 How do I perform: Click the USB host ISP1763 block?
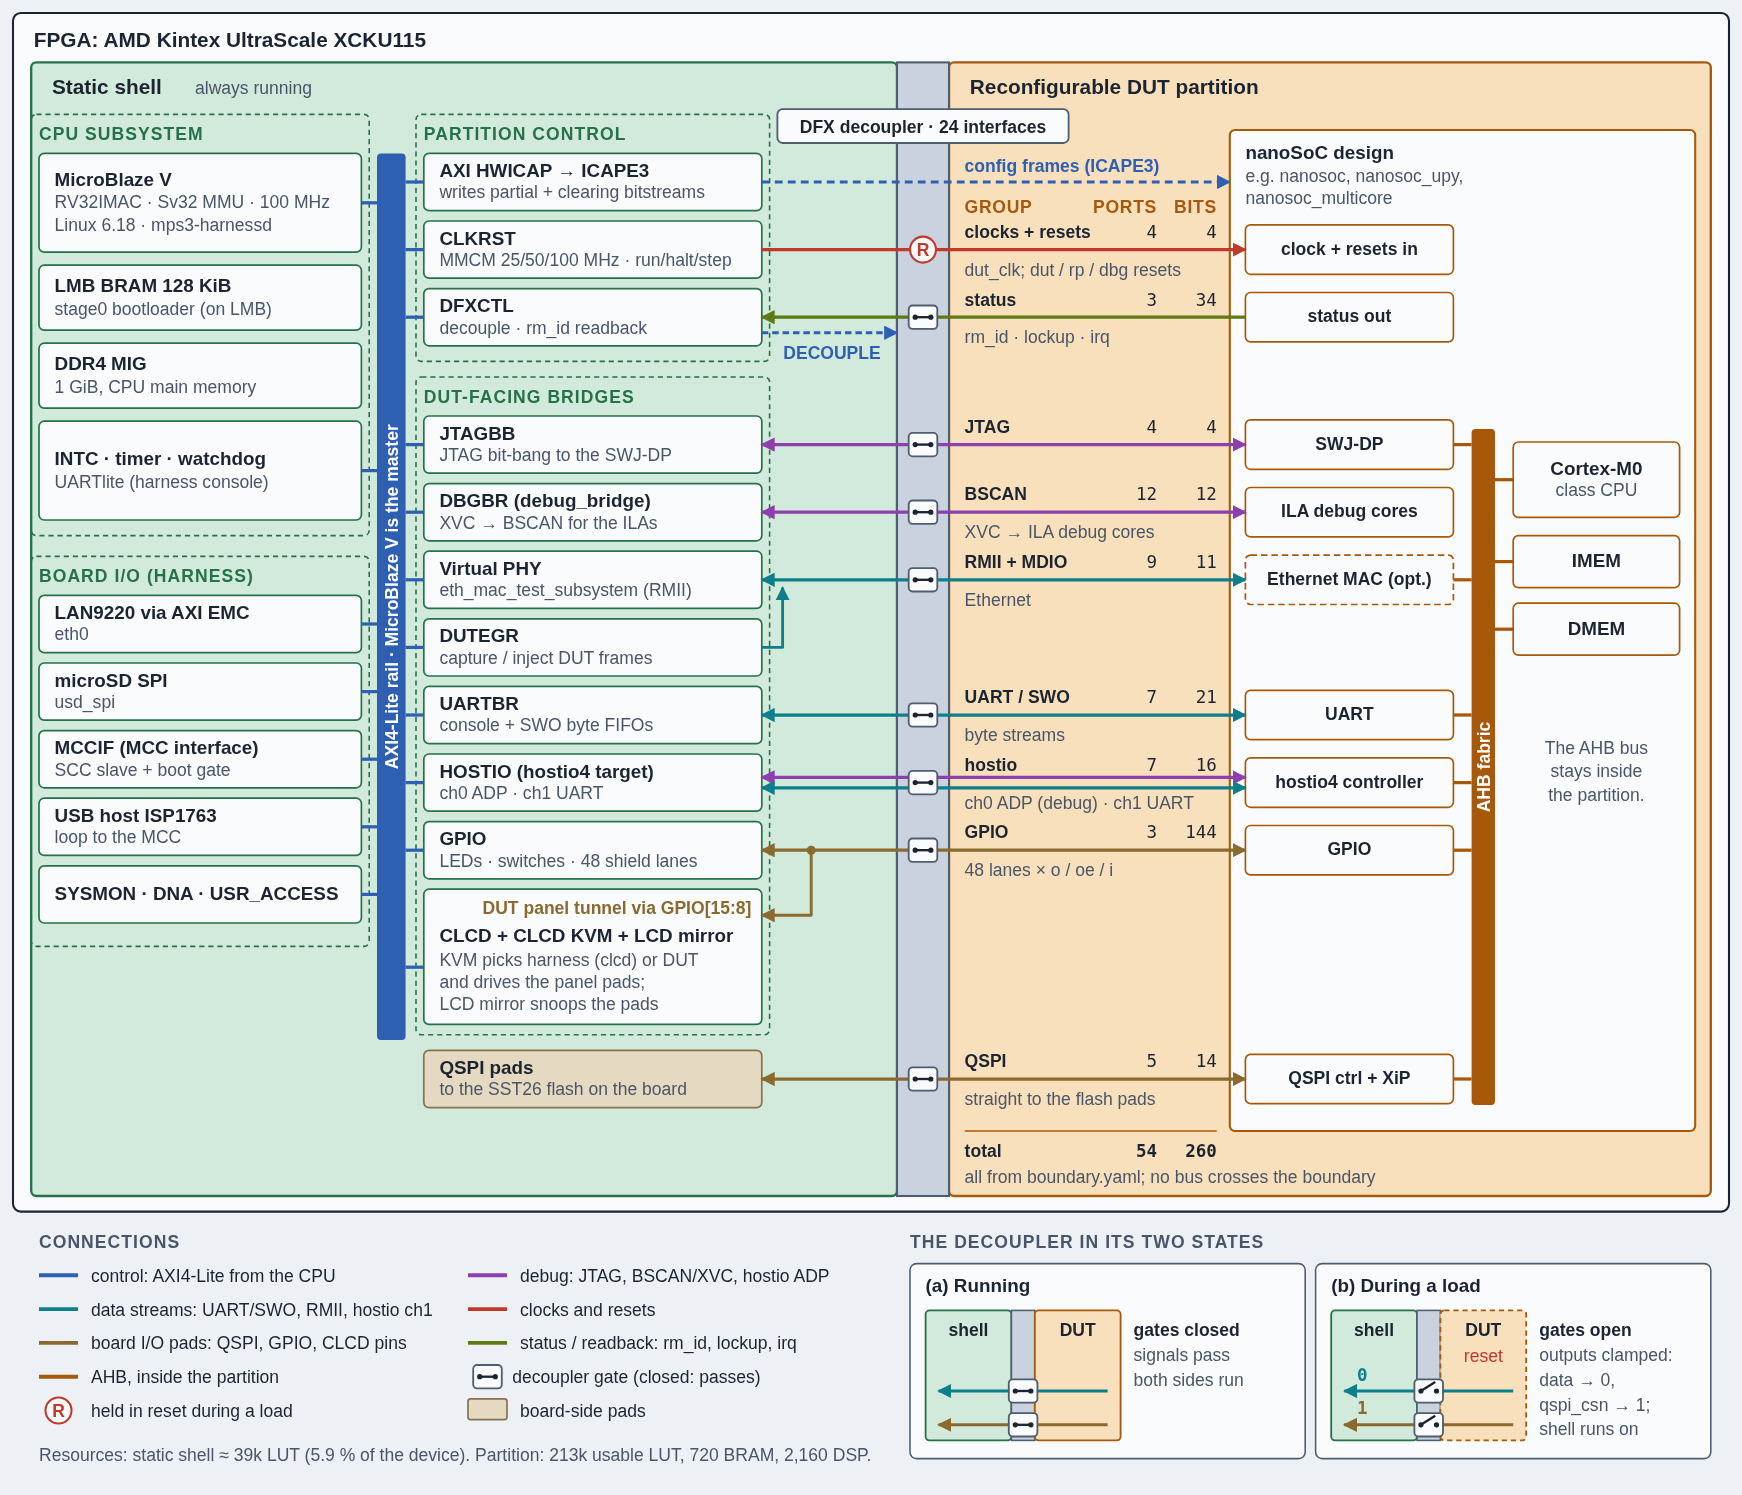[x=200, y=827]
